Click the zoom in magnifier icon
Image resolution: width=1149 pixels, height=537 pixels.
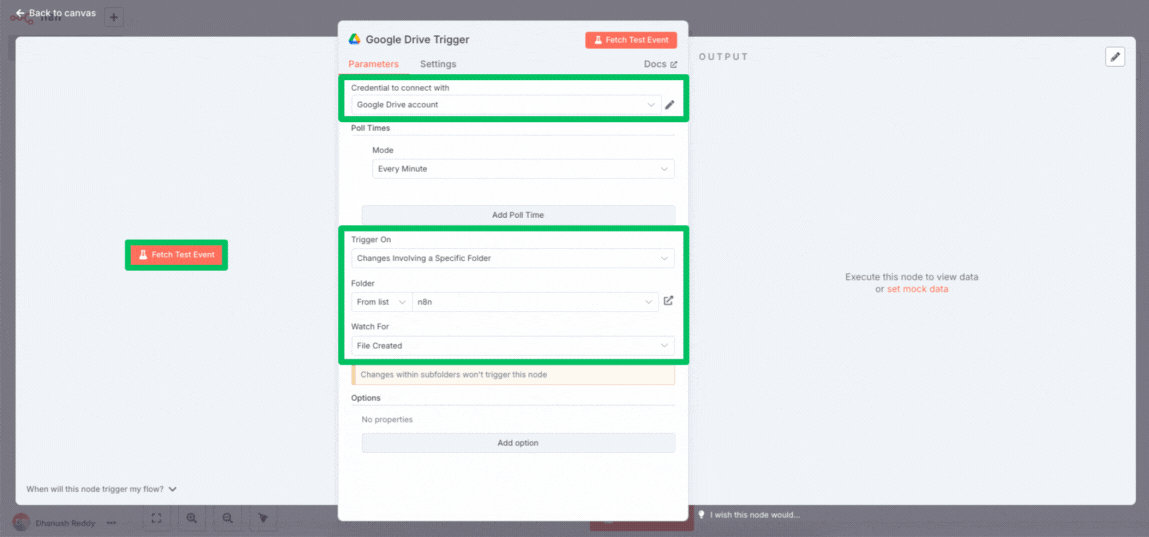pos(191,518)
